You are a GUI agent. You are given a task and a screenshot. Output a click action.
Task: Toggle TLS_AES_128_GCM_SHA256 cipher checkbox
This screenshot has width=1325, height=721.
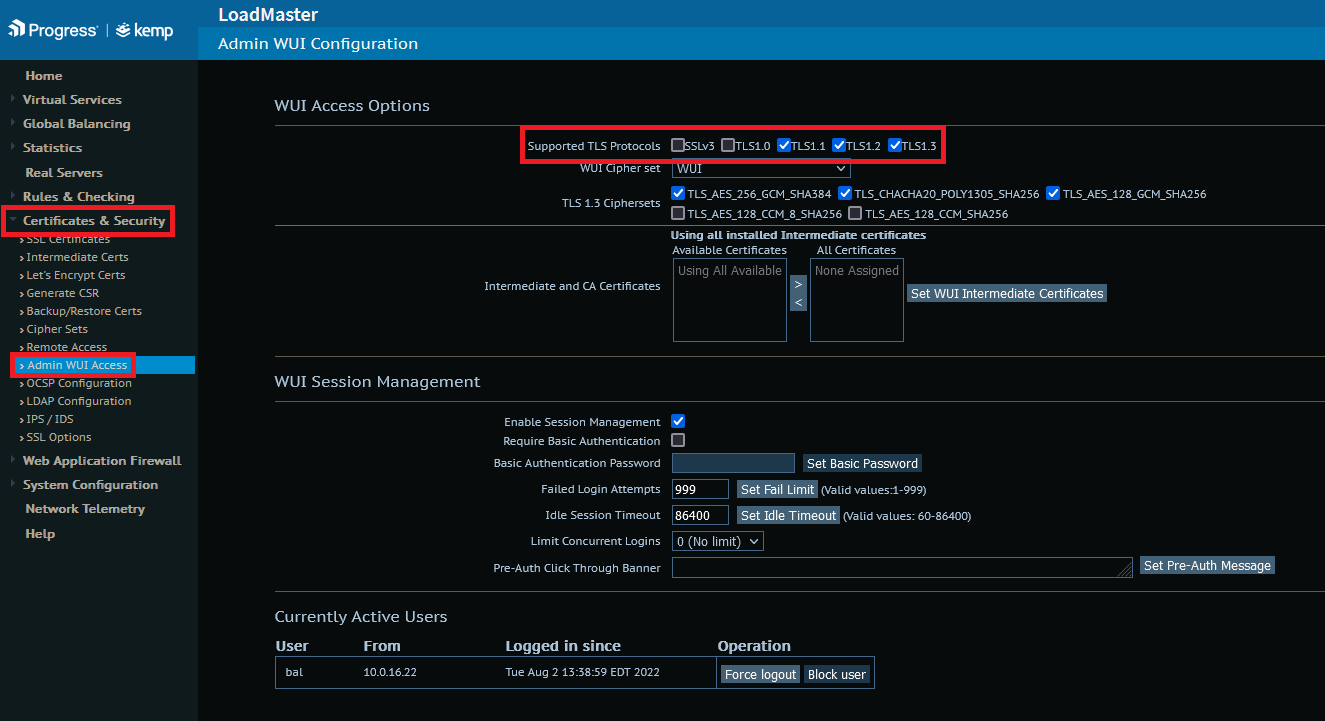tap(1053, 193)
